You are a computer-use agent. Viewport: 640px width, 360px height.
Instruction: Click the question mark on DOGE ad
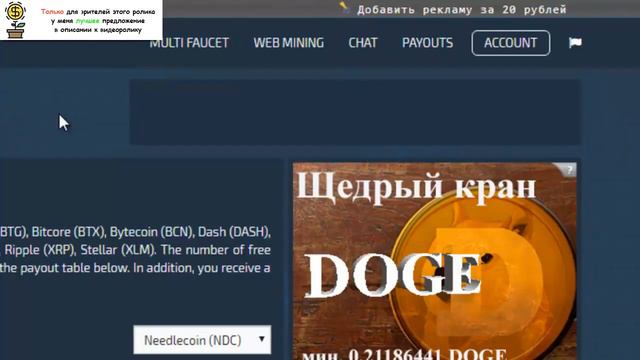click(570, 170)
